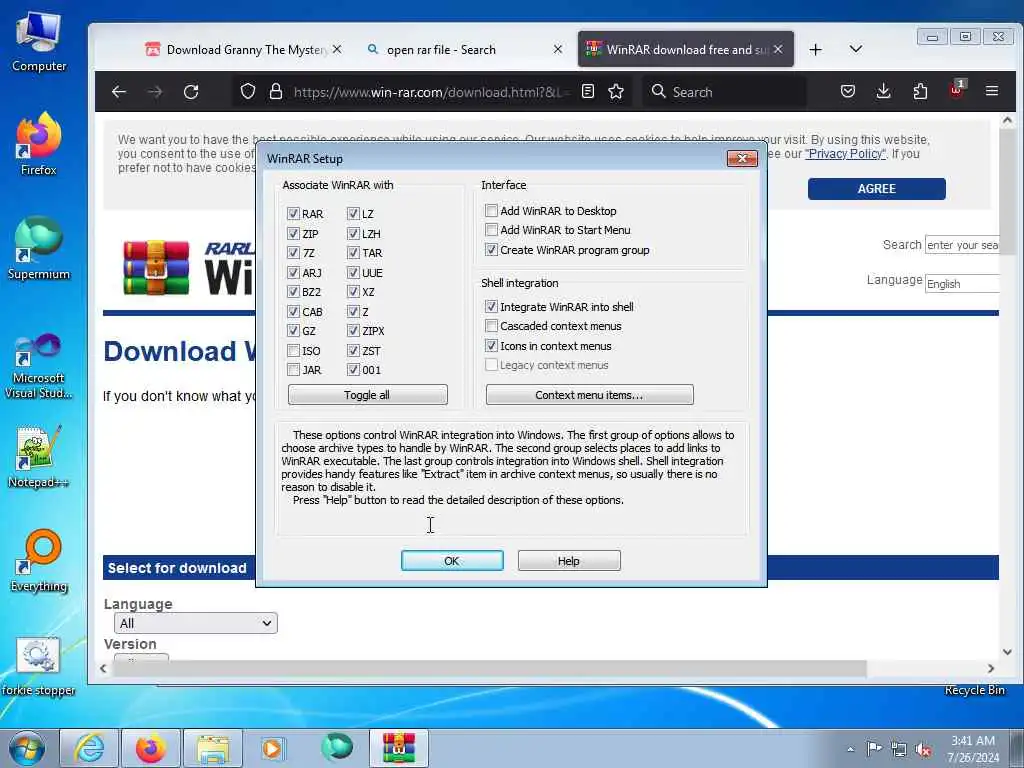Uncheck Create WinRAR program group
Image resolution: width=1024 pixels, height=768 pixels.
(491, 249)
